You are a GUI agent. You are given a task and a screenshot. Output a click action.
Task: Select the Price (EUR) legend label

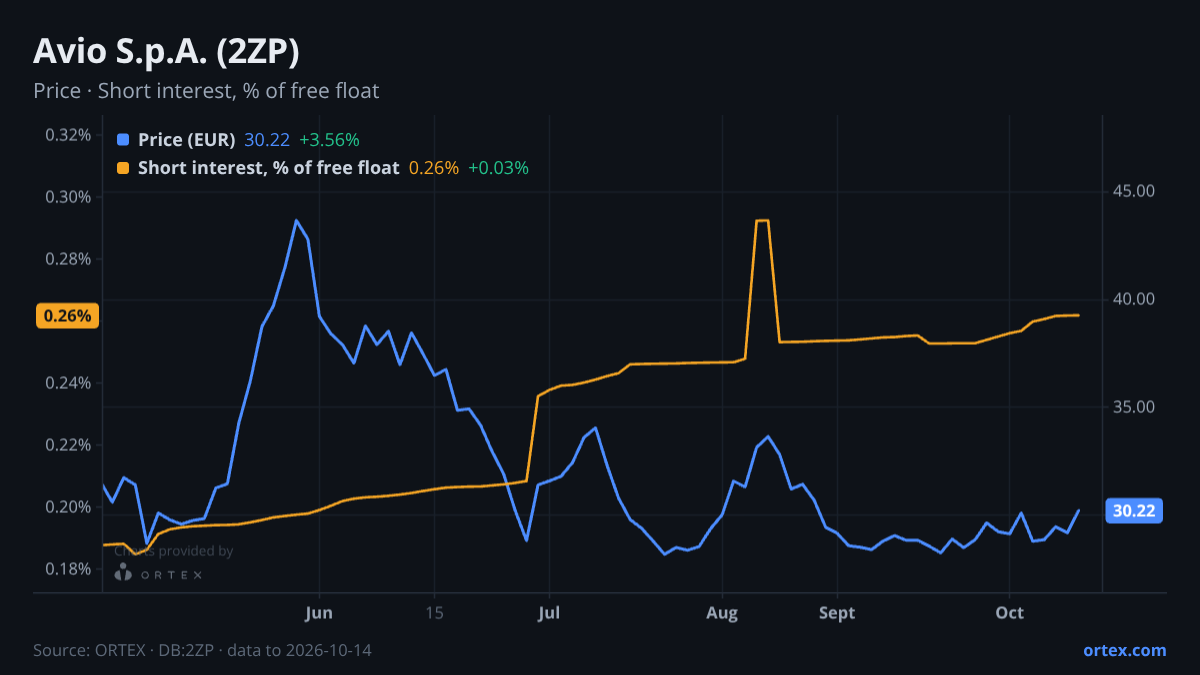click(187, 140)
